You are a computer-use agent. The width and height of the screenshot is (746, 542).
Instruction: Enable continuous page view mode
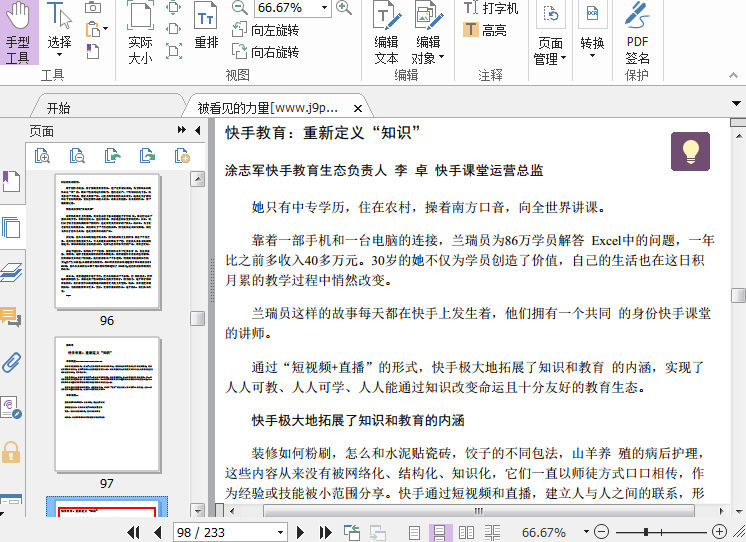pos(440,532)
